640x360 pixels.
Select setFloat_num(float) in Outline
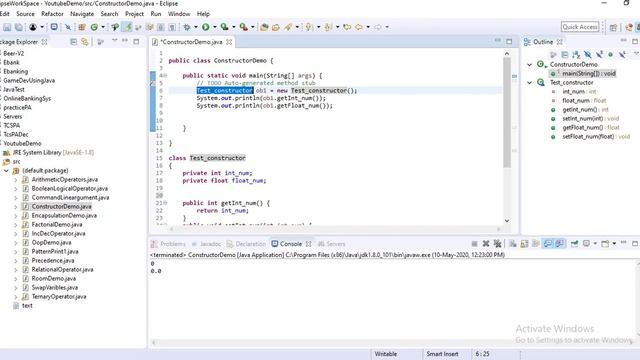596,136
